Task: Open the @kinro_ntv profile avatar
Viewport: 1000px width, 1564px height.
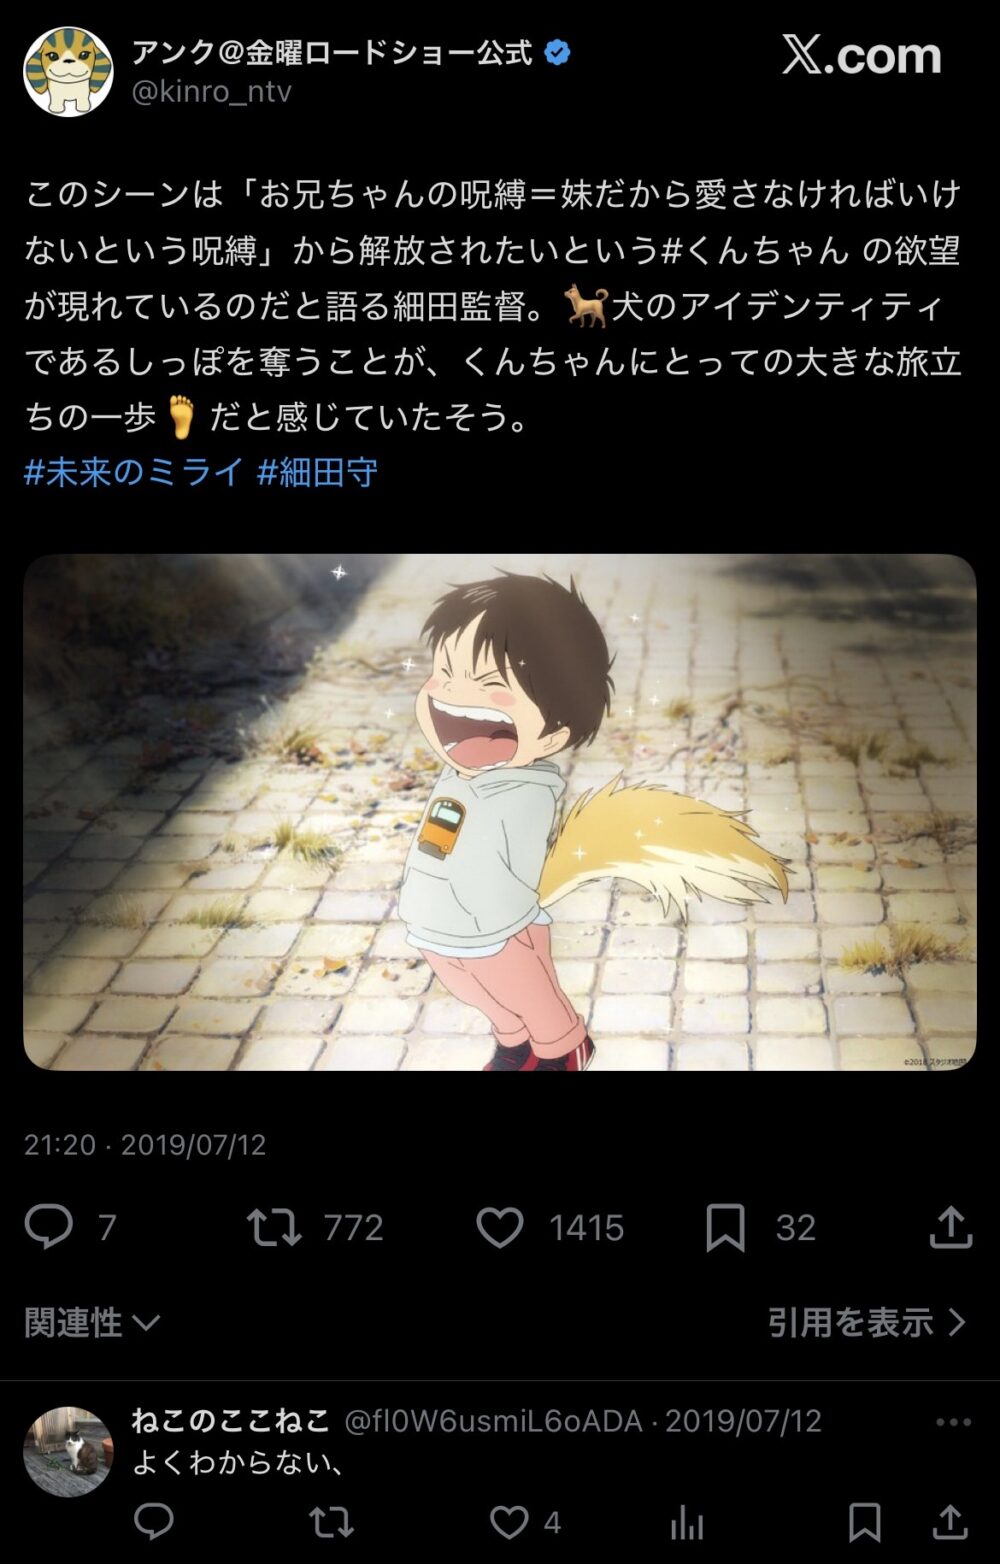Action: click(x=68, y=71)
